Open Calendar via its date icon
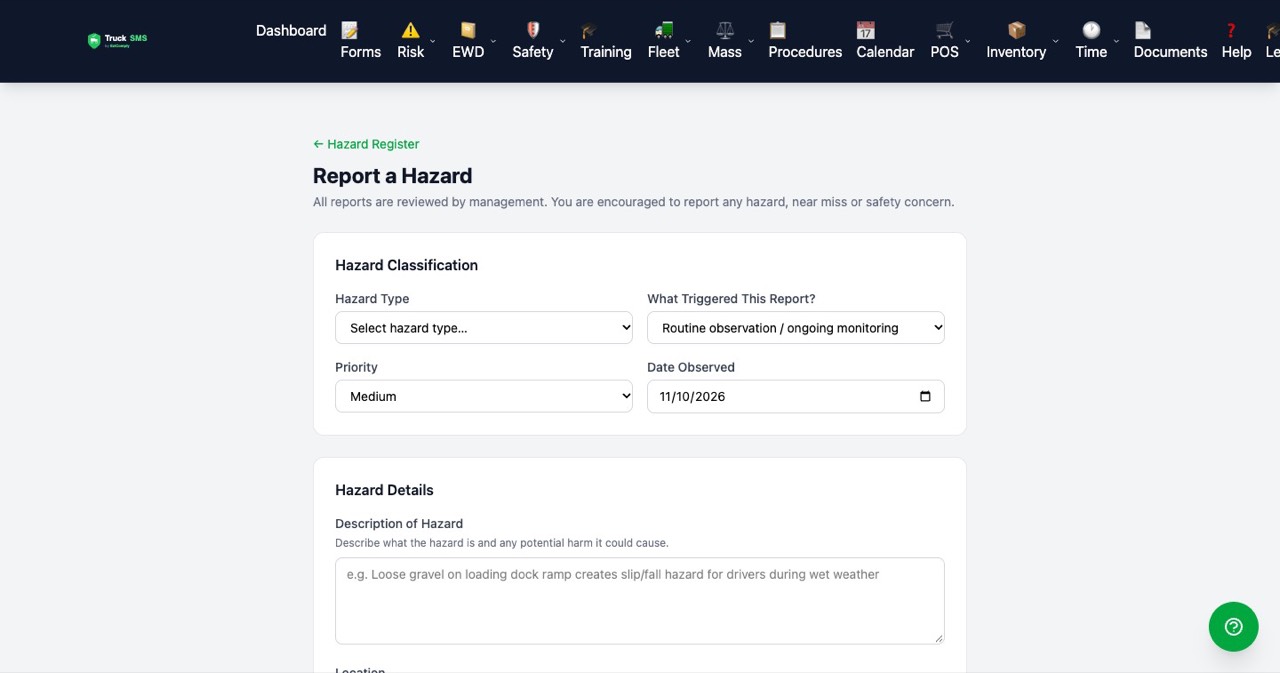 [866, 30]
